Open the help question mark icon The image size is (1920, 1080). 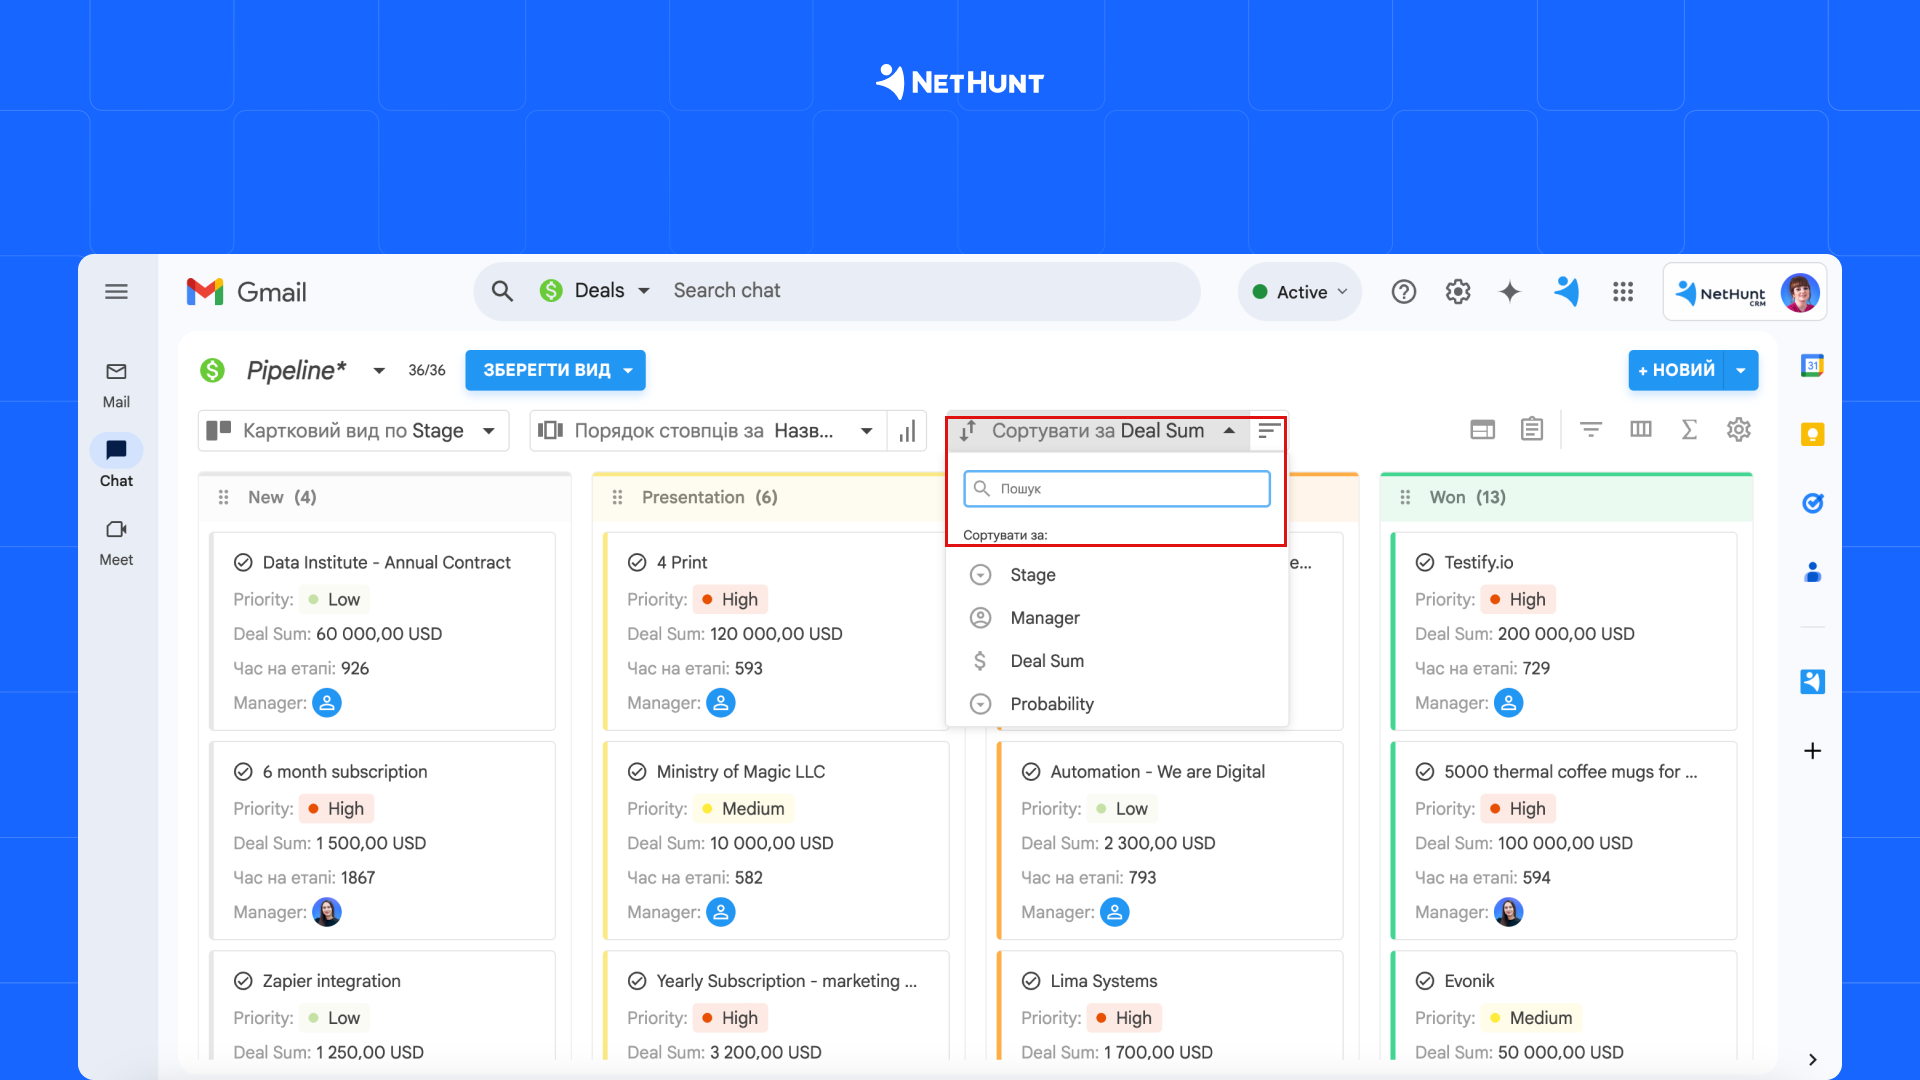1404,292
